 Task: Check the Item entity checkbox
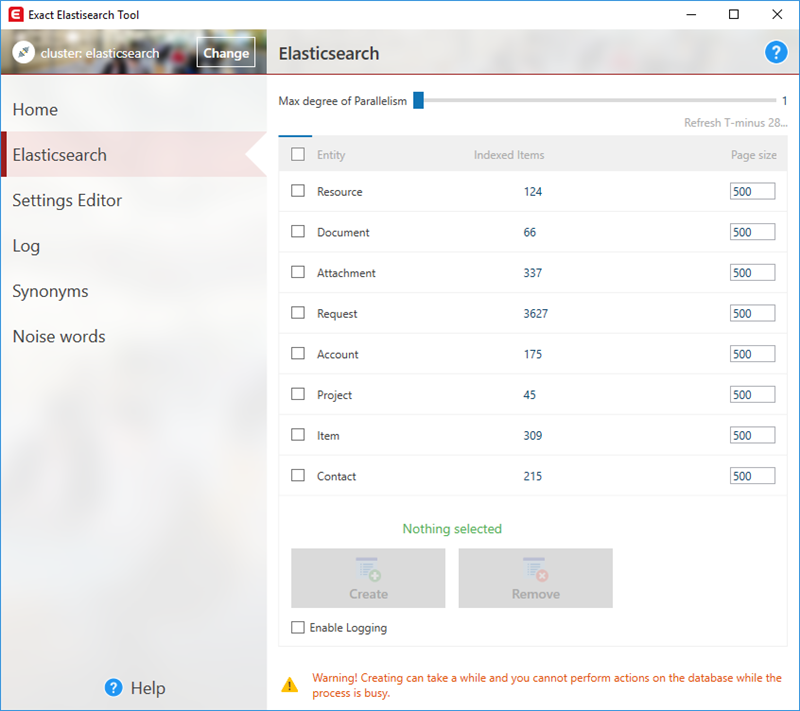pos(298,435)
